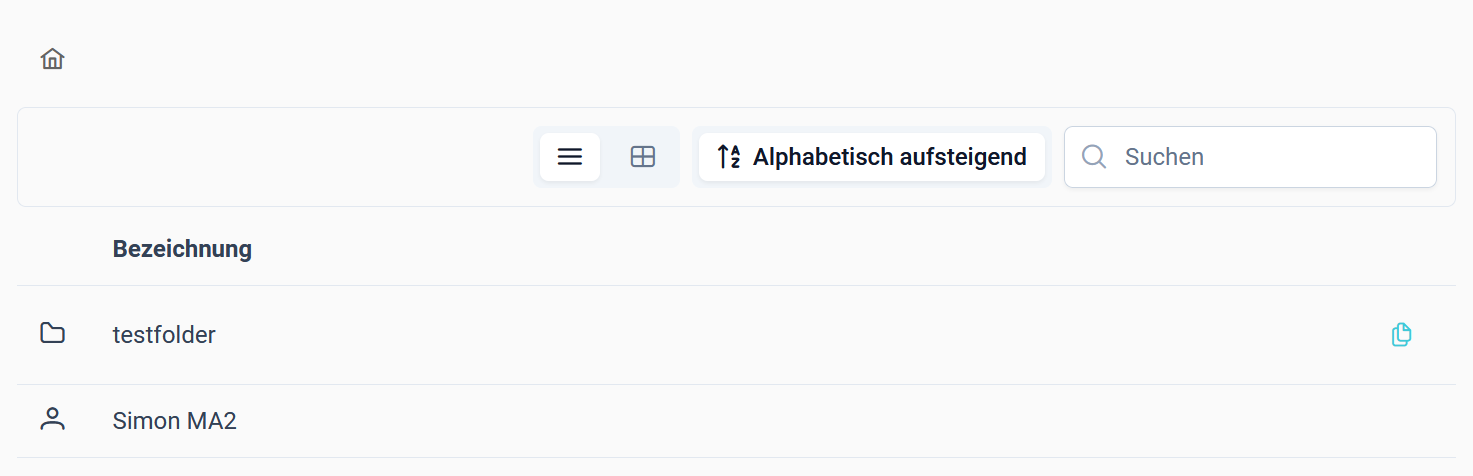Open the testfolder entry
Screen dimensions: 1473x476
pyautogui.click(x=164, y=335)
